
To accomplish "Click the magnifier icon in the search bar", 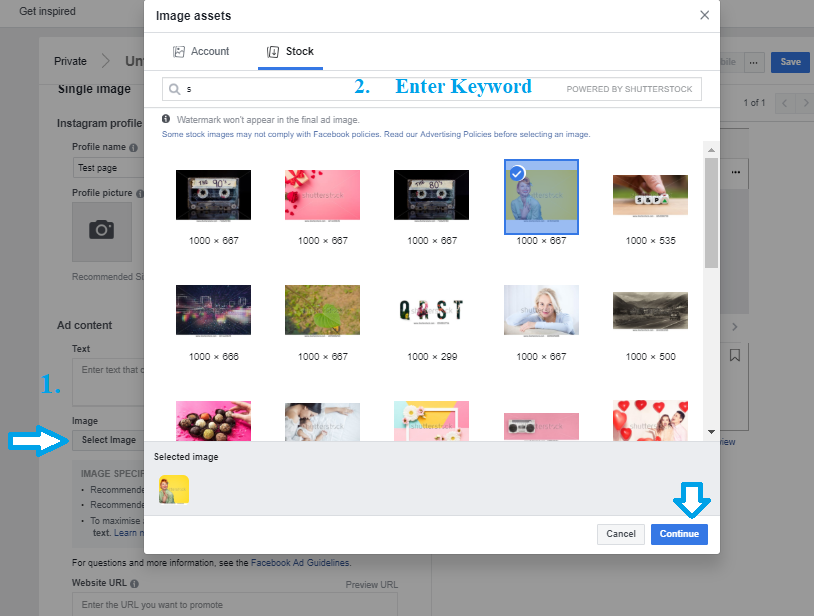I will pos(174,89).
